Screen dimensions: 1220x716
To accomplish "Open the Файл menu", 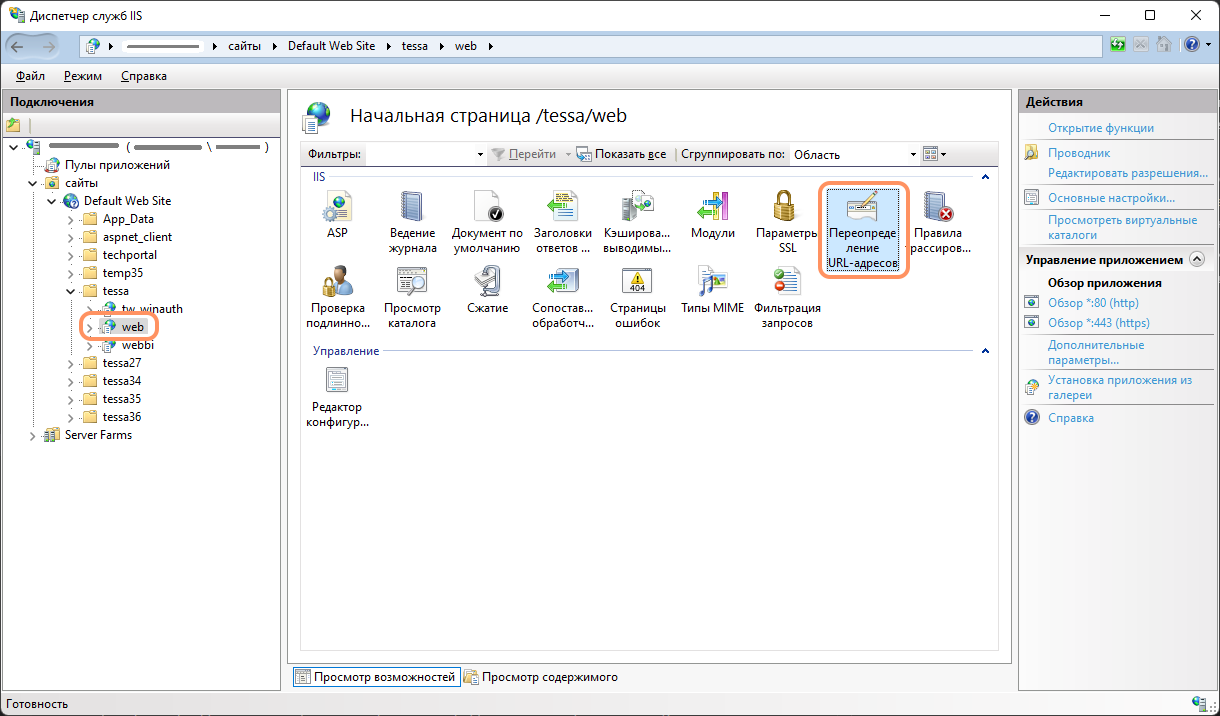I will [x=30, y=76].
